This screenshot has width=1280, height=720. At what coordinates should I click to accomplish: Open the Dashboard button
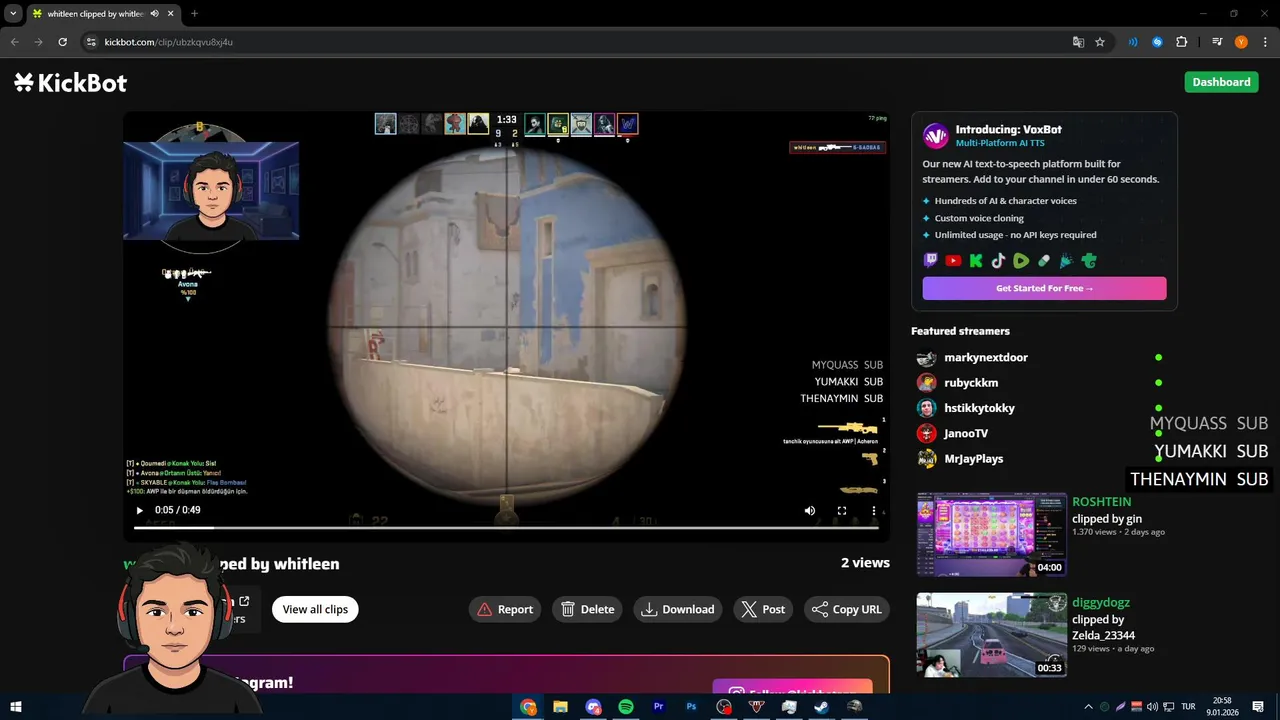tap(1221, 82)
